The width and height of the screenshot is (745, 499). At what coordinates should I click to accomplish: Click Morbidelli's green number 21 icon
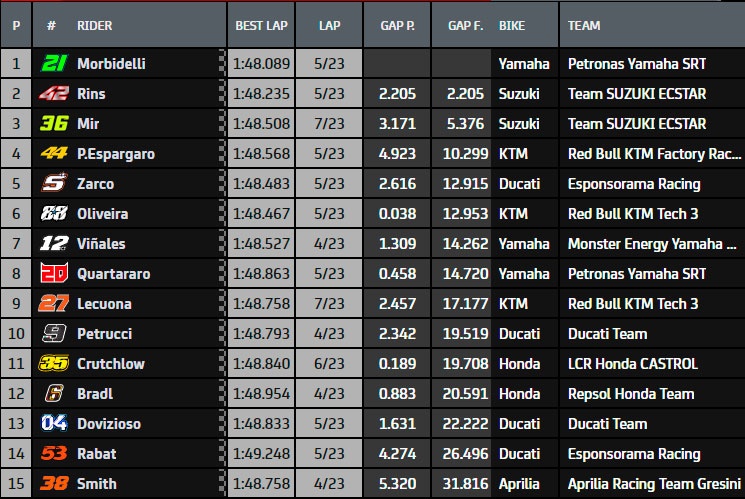click(54, 63)
